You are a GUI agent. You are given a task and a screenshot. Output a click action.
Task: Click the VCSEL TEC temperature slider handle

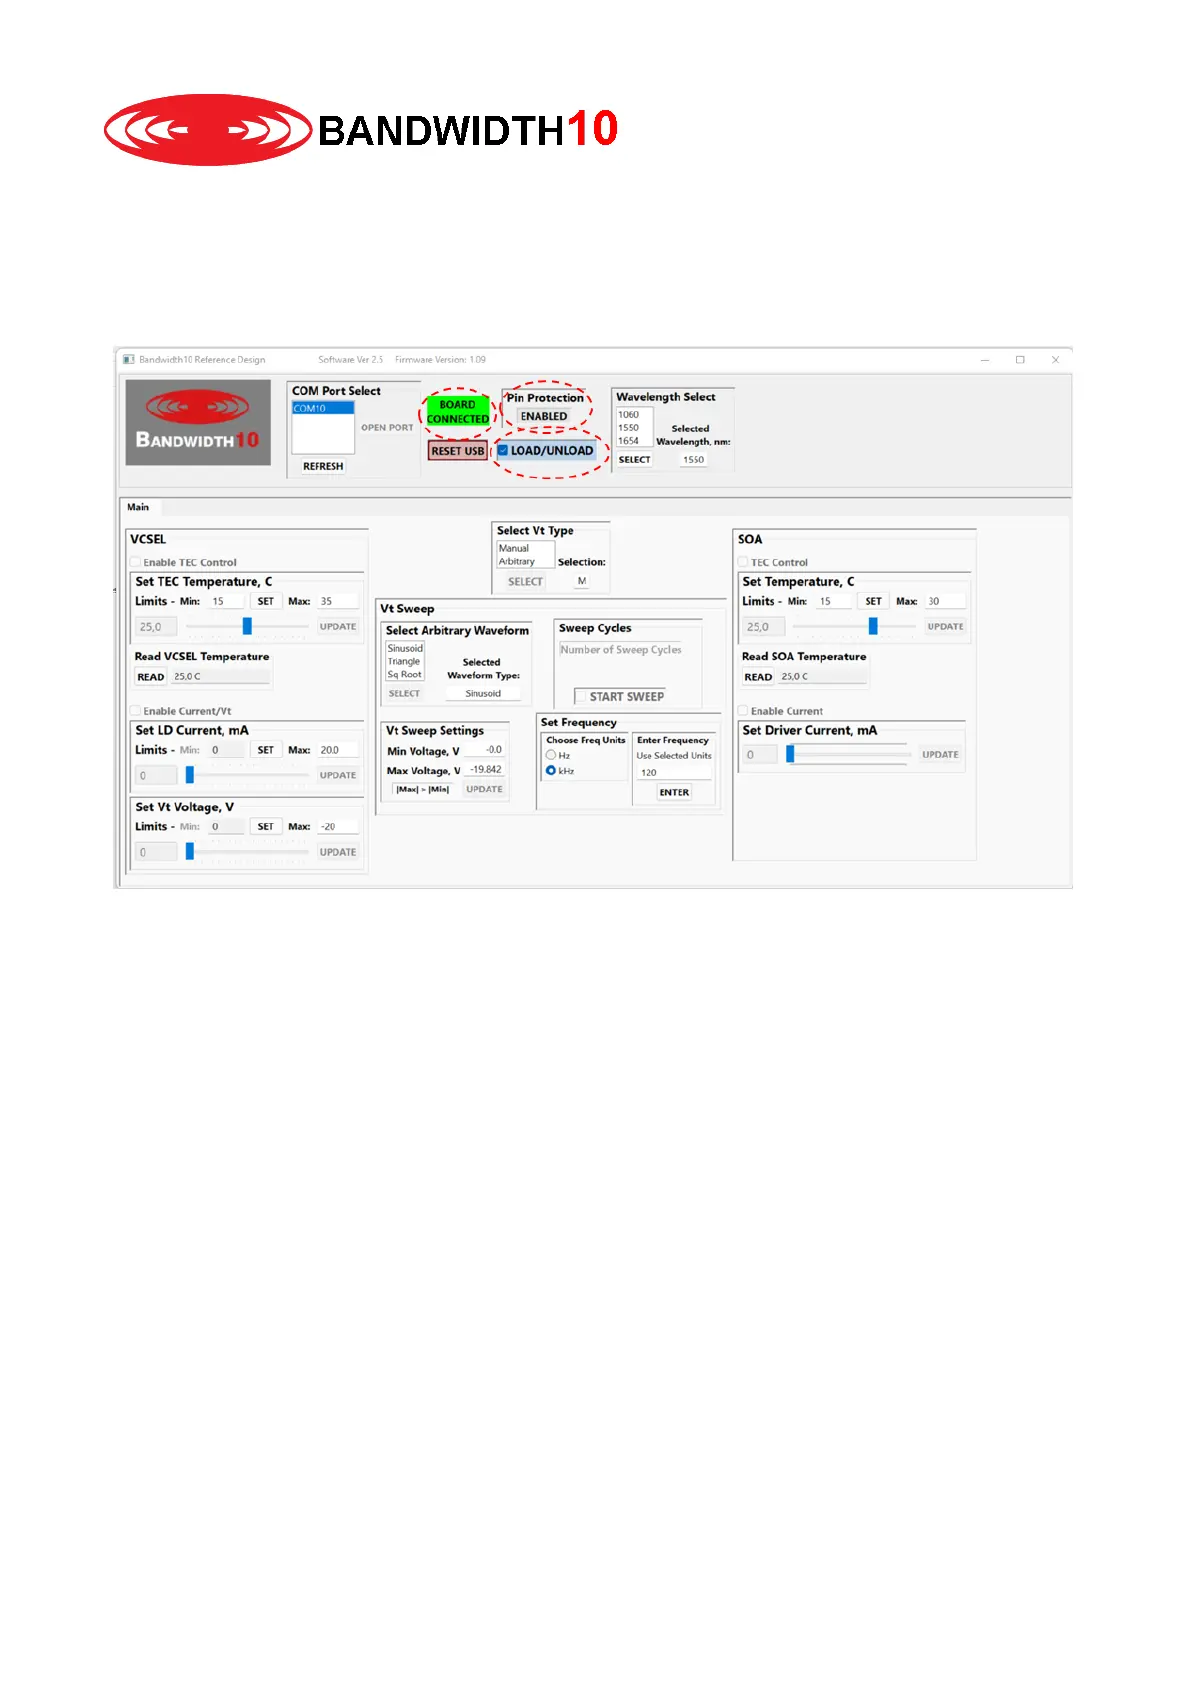click(247, 626)
